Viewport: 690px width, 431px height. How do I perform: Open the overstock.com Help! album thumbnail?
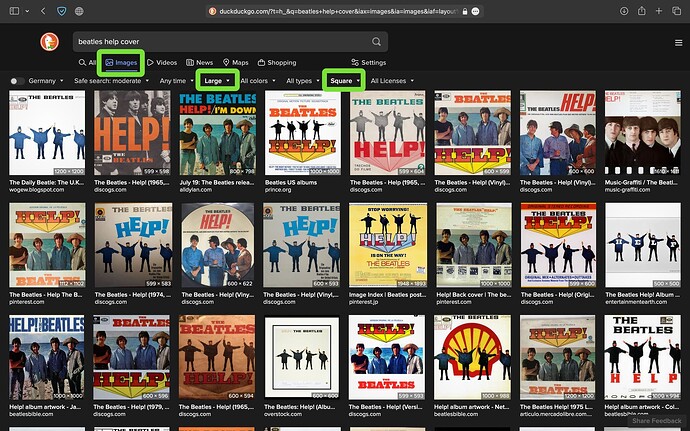[301, 357]
